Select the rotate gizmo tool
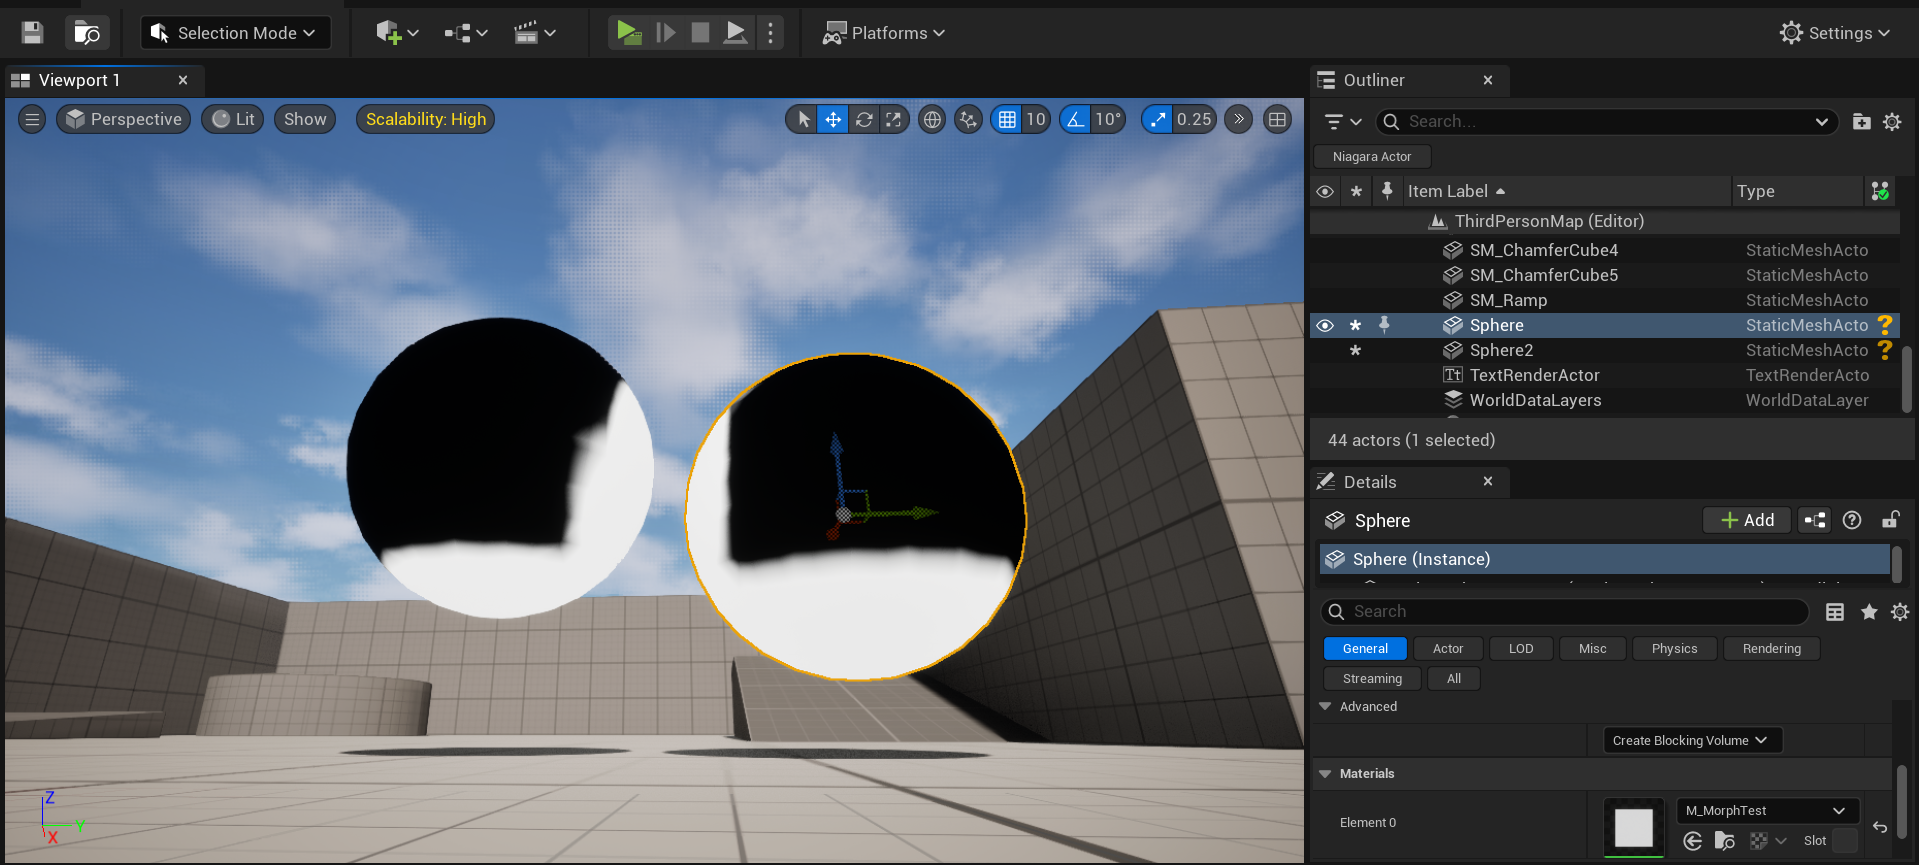Screen dimensions: 1919x865 coord(864,120)
